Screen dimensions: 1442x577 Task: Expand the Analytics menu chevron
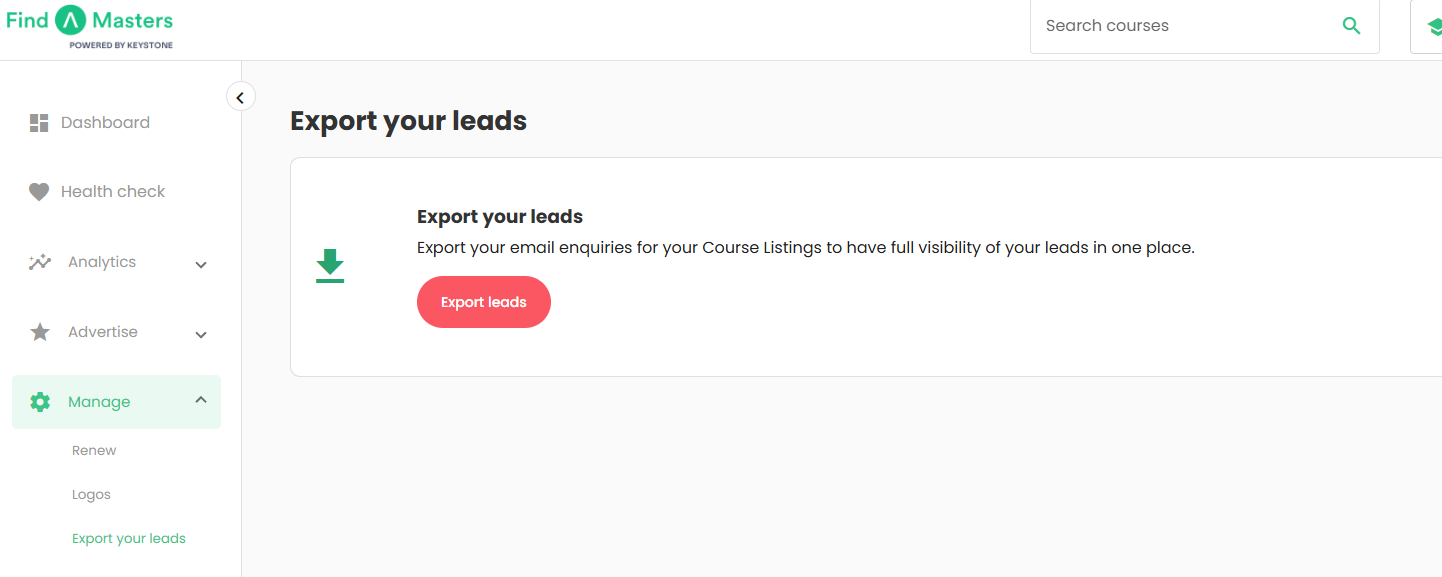click(x=201, y=265)
